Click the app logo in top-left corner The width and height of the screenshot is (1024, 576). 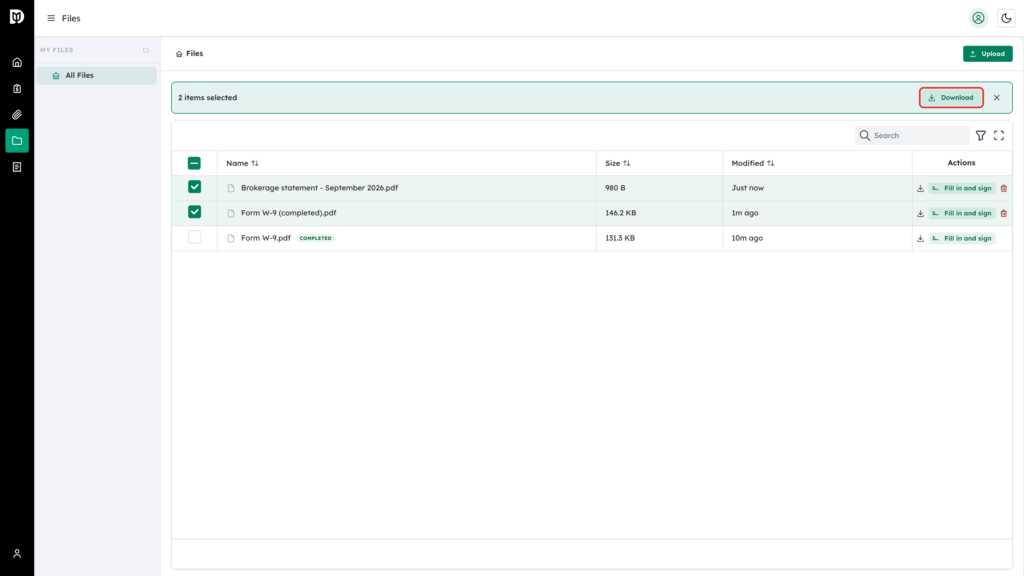[17, 17]
